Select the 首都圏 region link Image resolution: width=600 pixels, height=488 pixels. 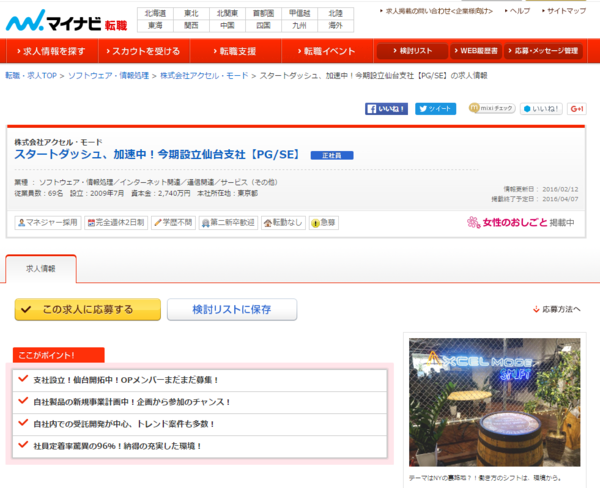263,13
